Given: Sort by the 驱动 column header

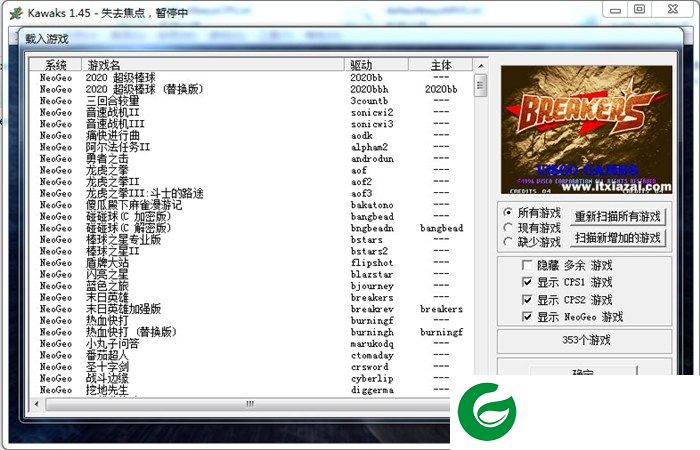Looking at the screenshot, I should click(x=376, y=65).
